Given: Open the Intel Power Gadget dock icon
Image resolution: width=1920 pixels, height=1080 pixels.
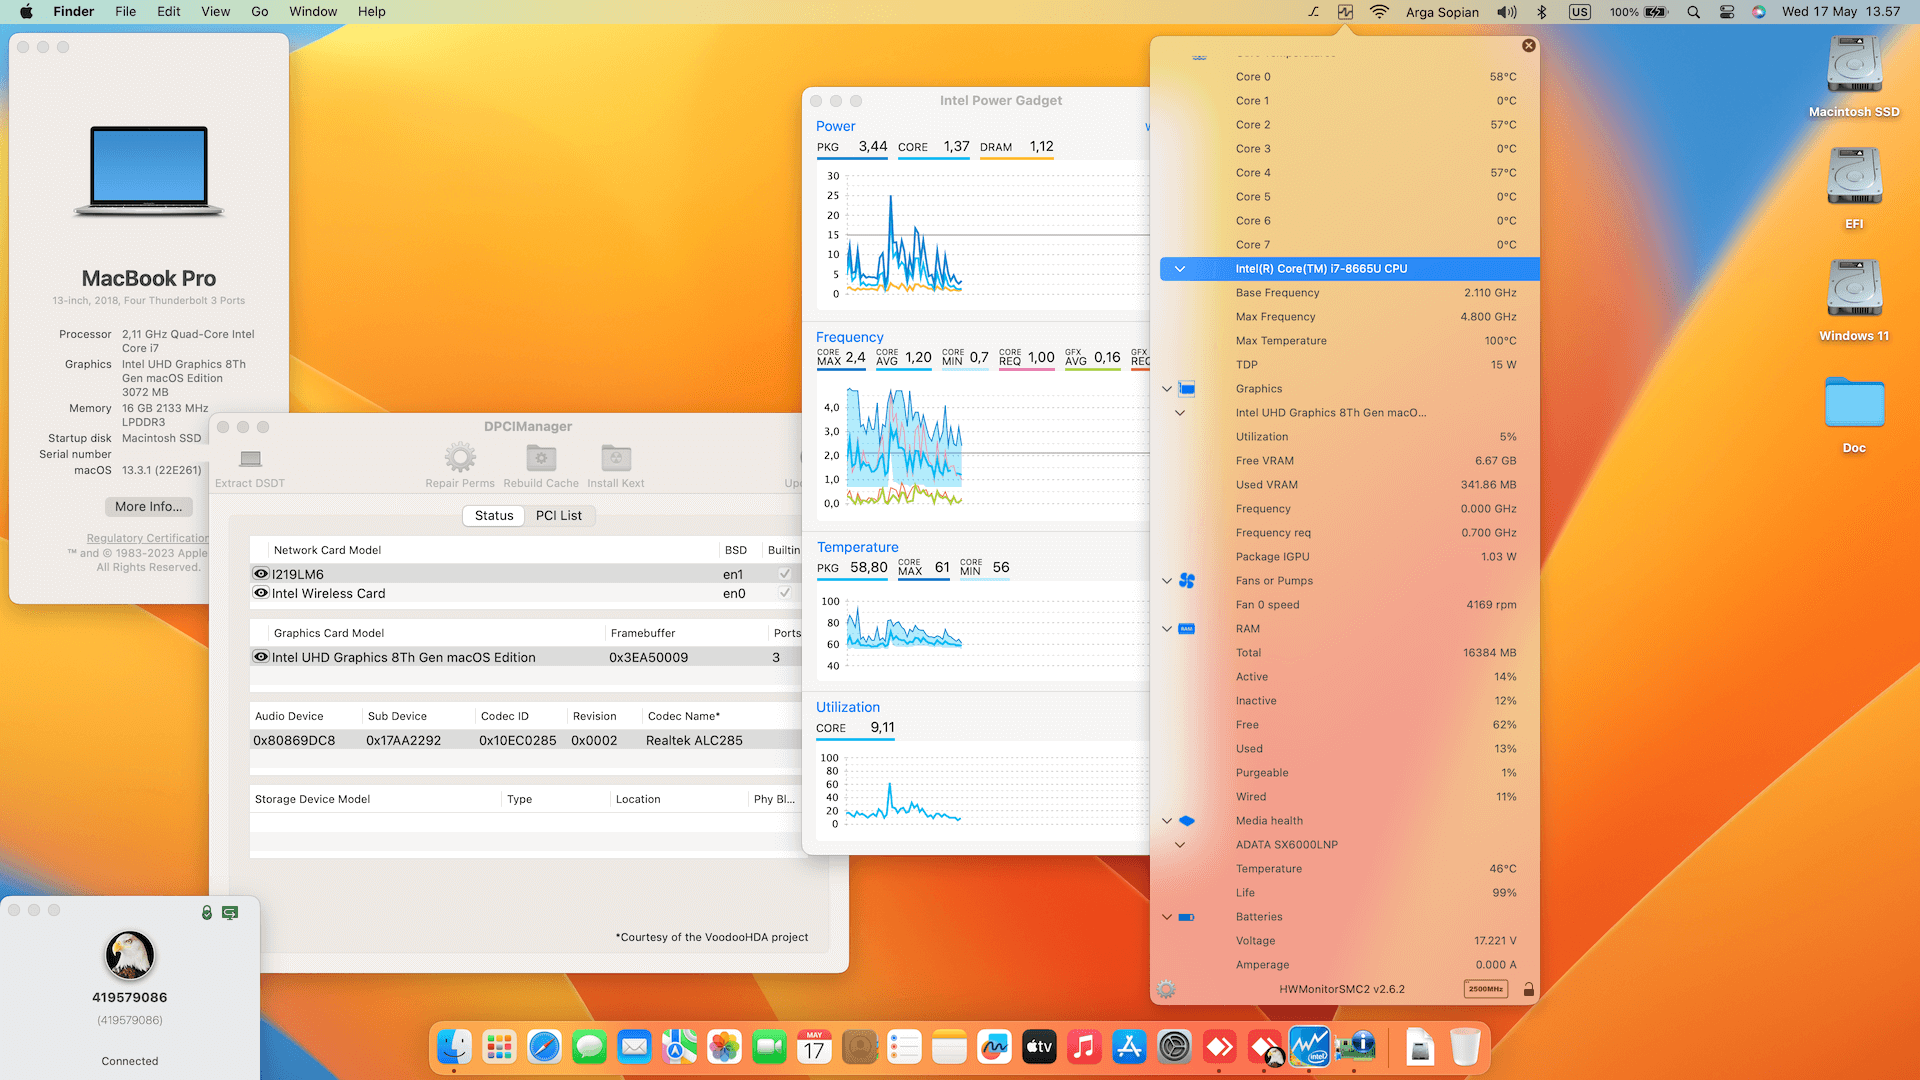Looking at the screenshot, I should pos(1309,1047).
